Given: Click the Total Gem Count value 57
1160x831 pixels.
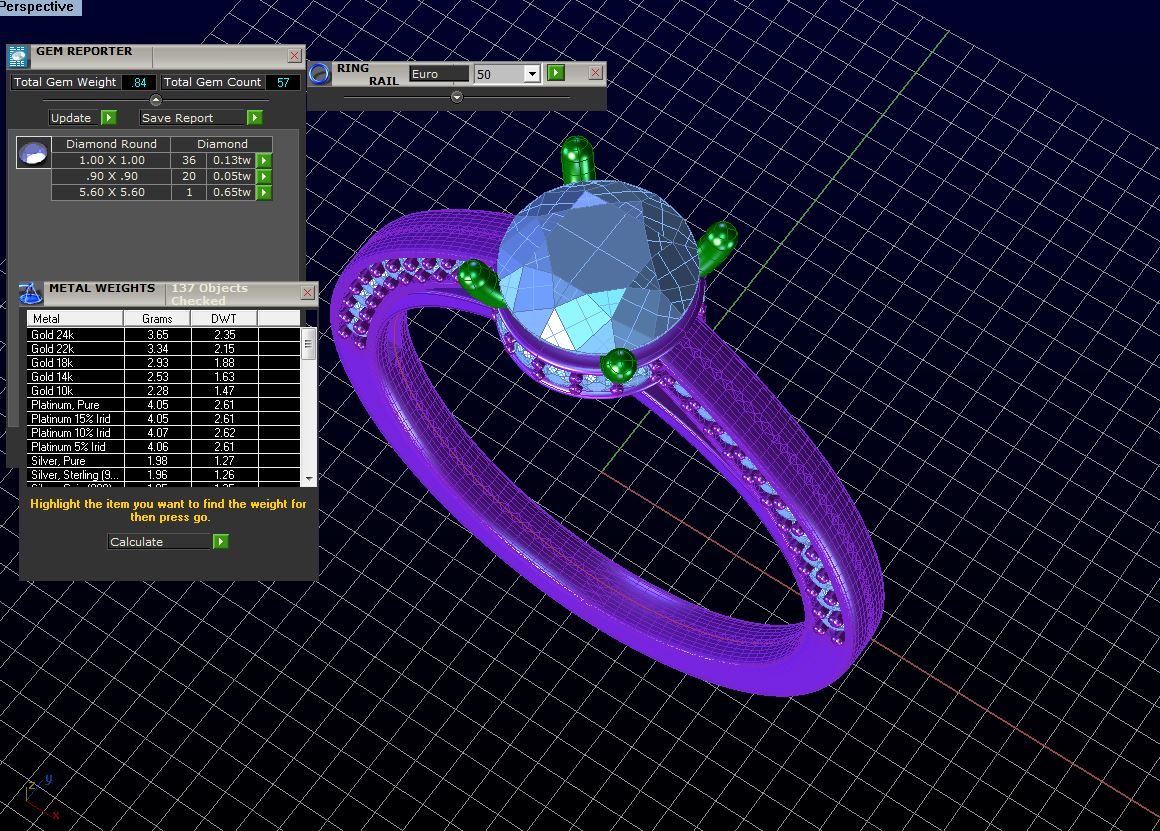Looking at the screenshot, I should click(283, 82).
